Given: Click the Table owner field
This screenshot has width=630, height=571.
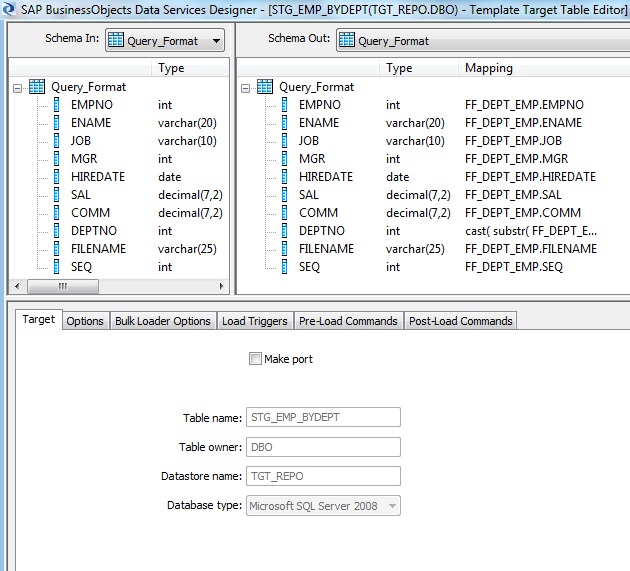Looking at the screenshot, I should 323,447.
